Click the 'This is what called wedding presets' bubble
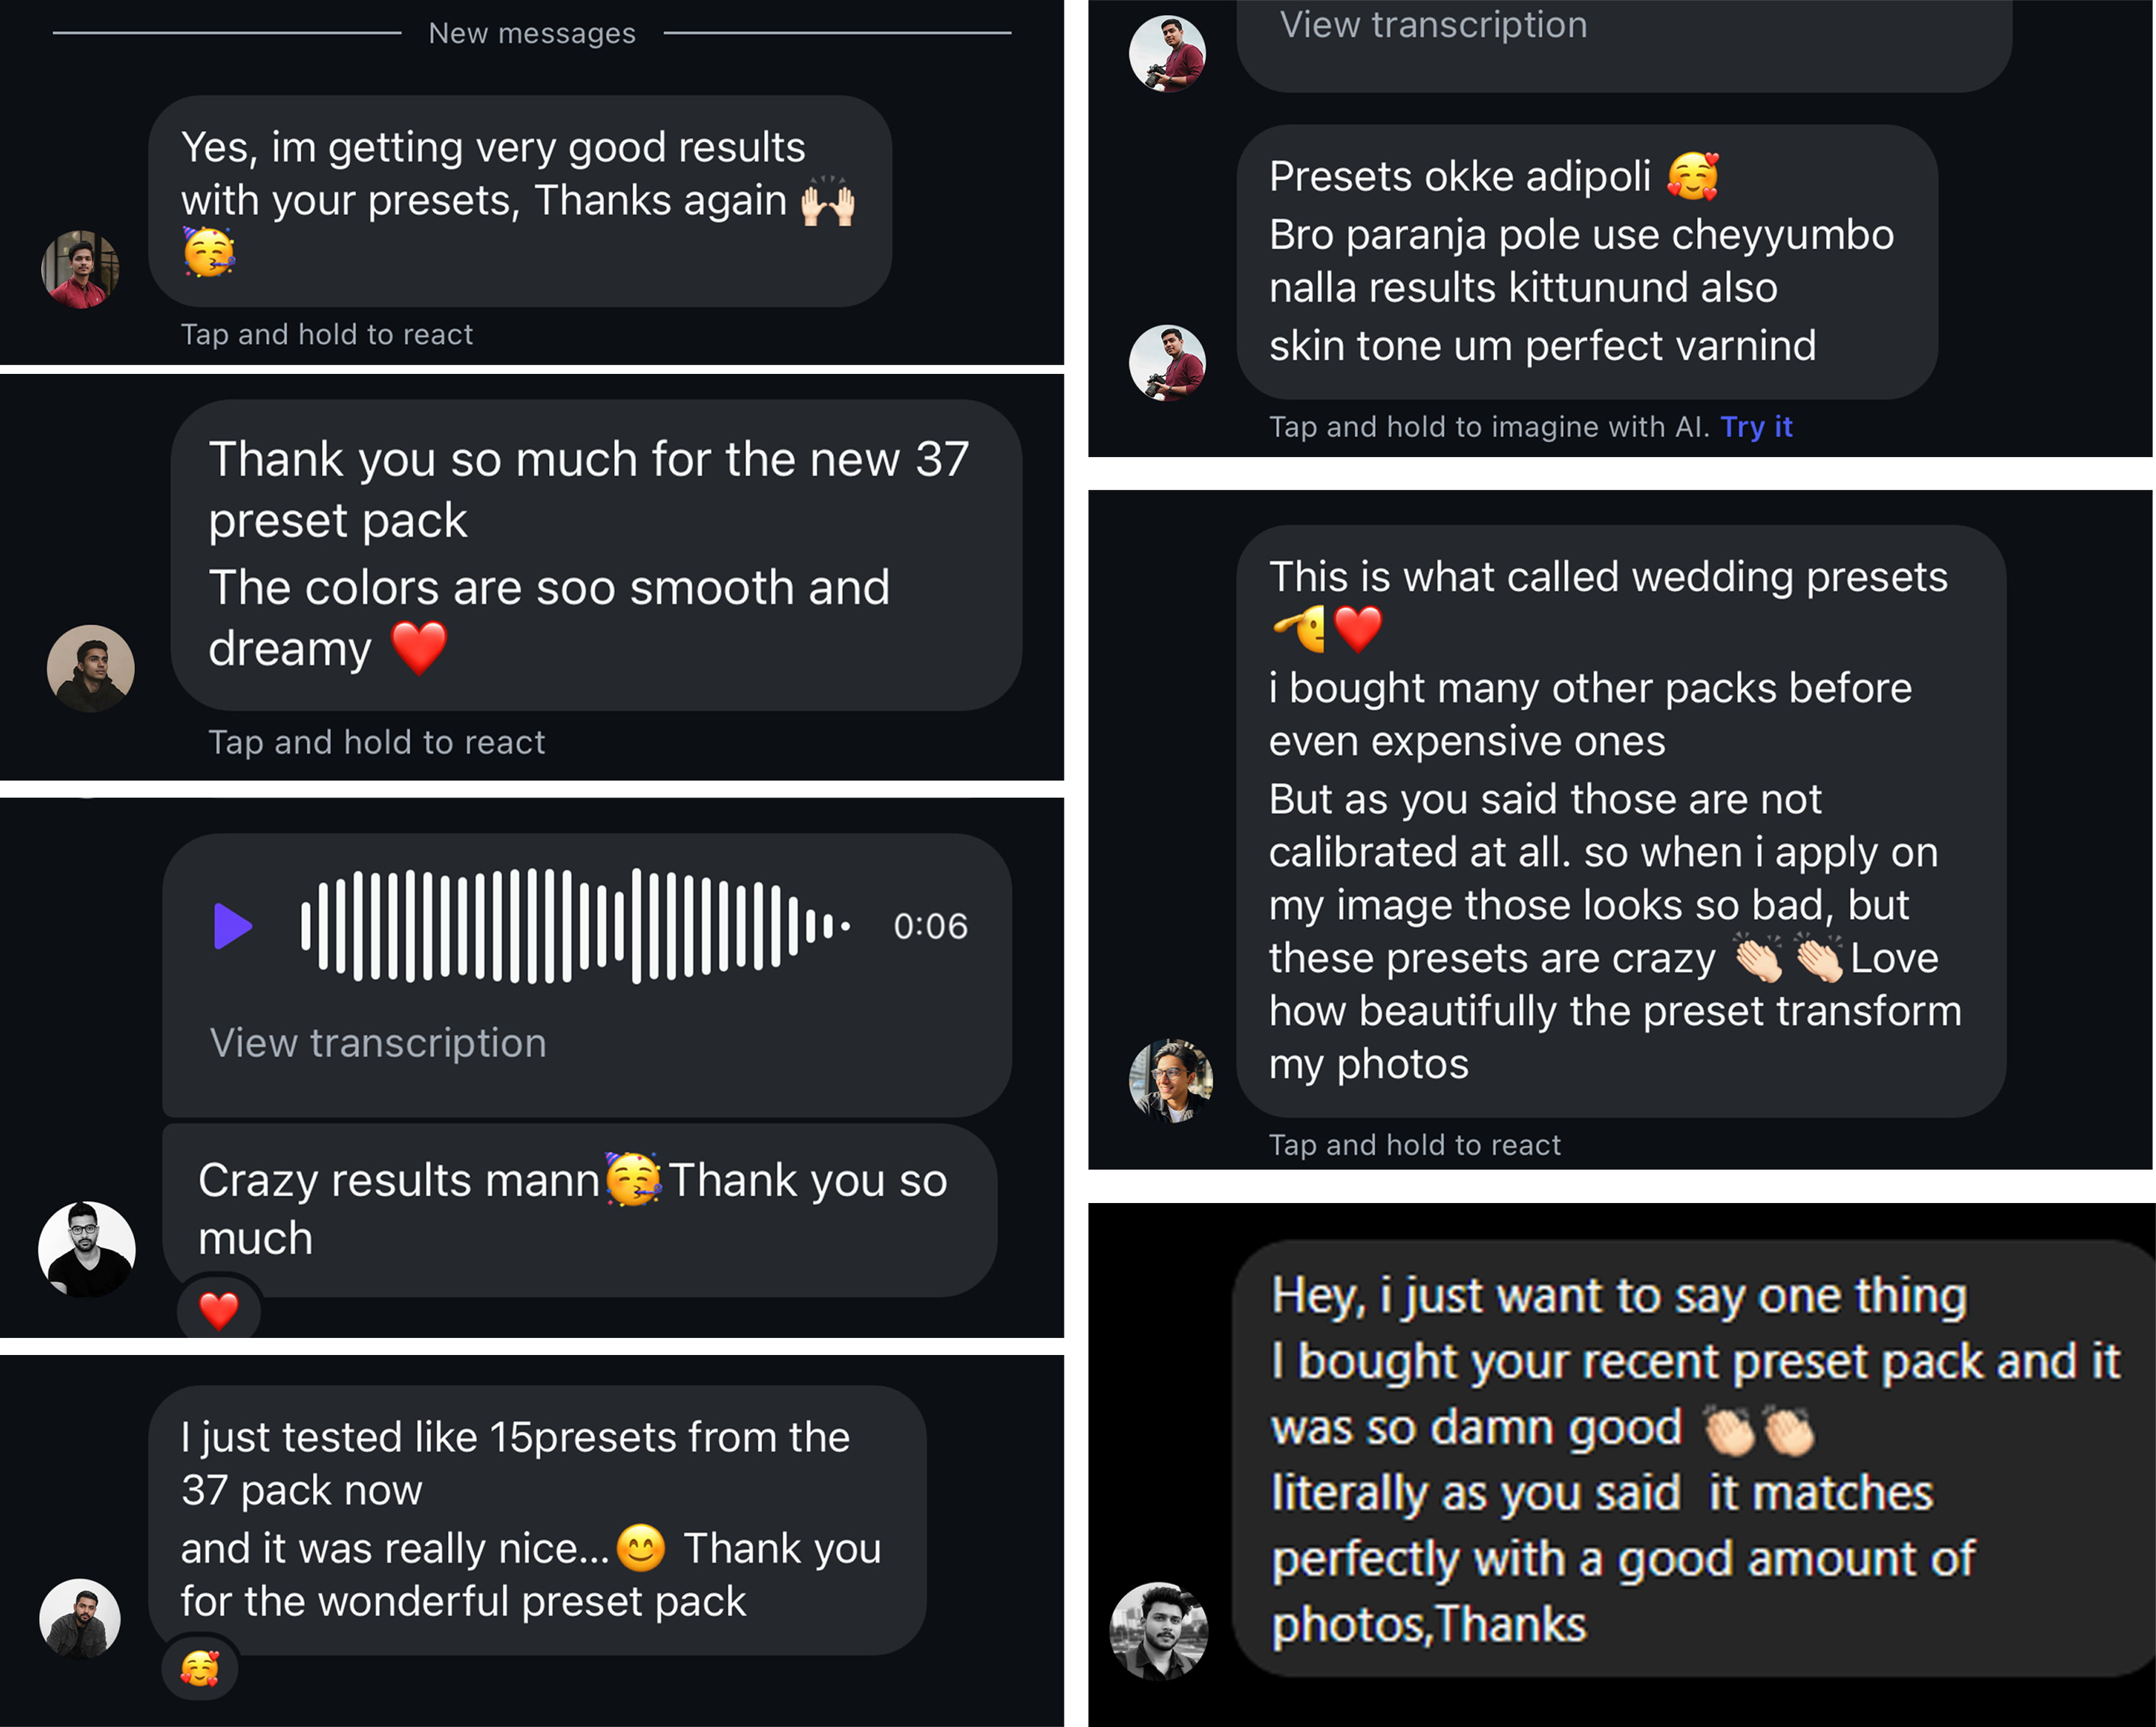Screen dimensions: 2156x1727 pos(1620,820)
